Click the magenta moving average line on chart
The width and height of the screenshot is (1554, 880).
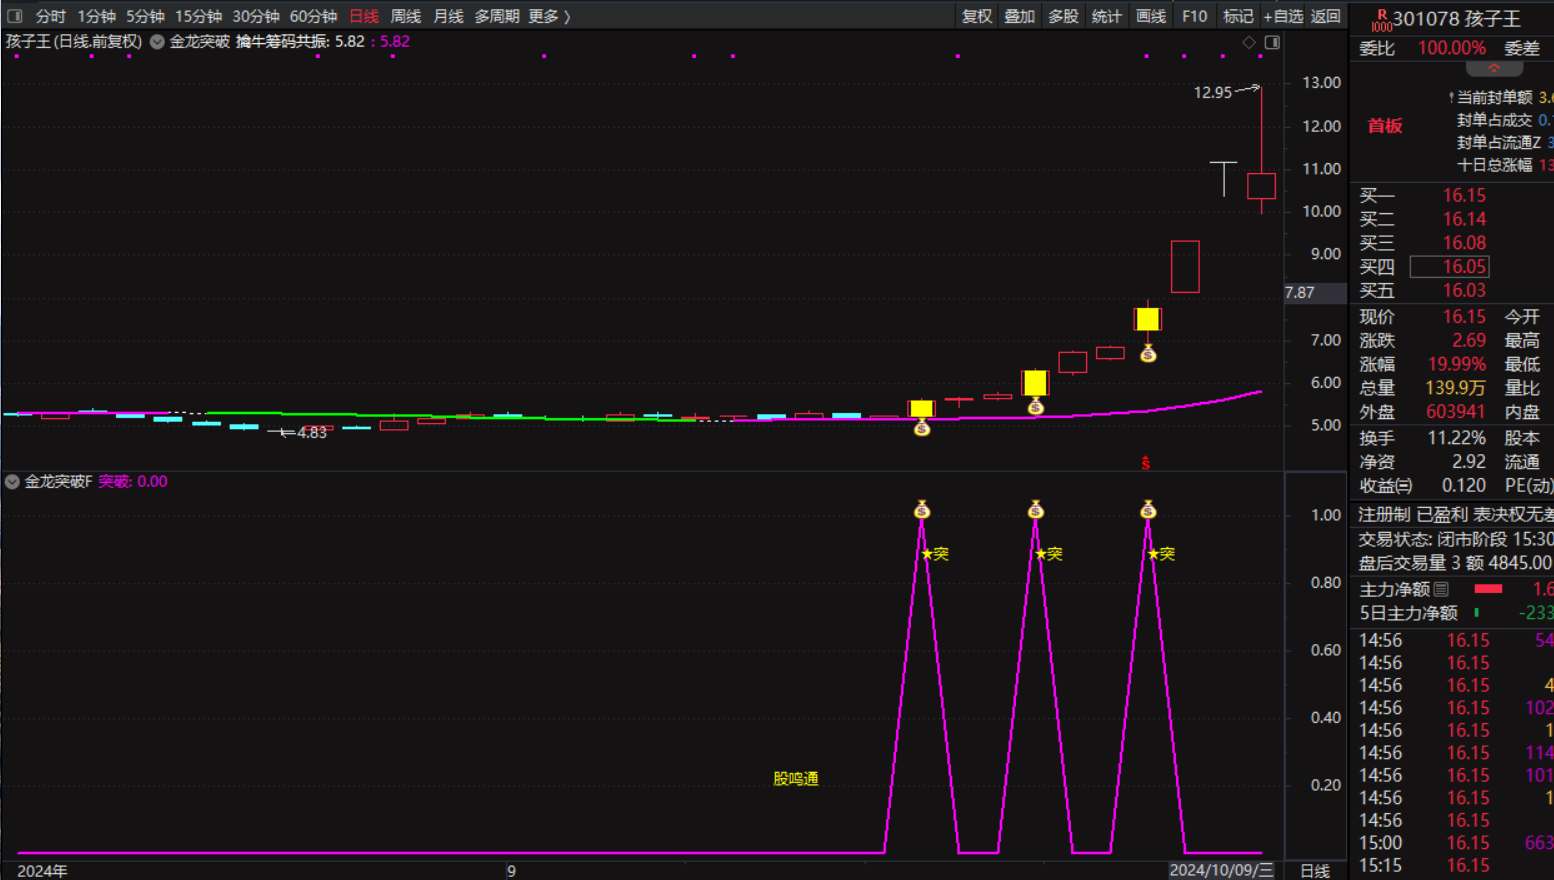click(x=1200, y=403)
